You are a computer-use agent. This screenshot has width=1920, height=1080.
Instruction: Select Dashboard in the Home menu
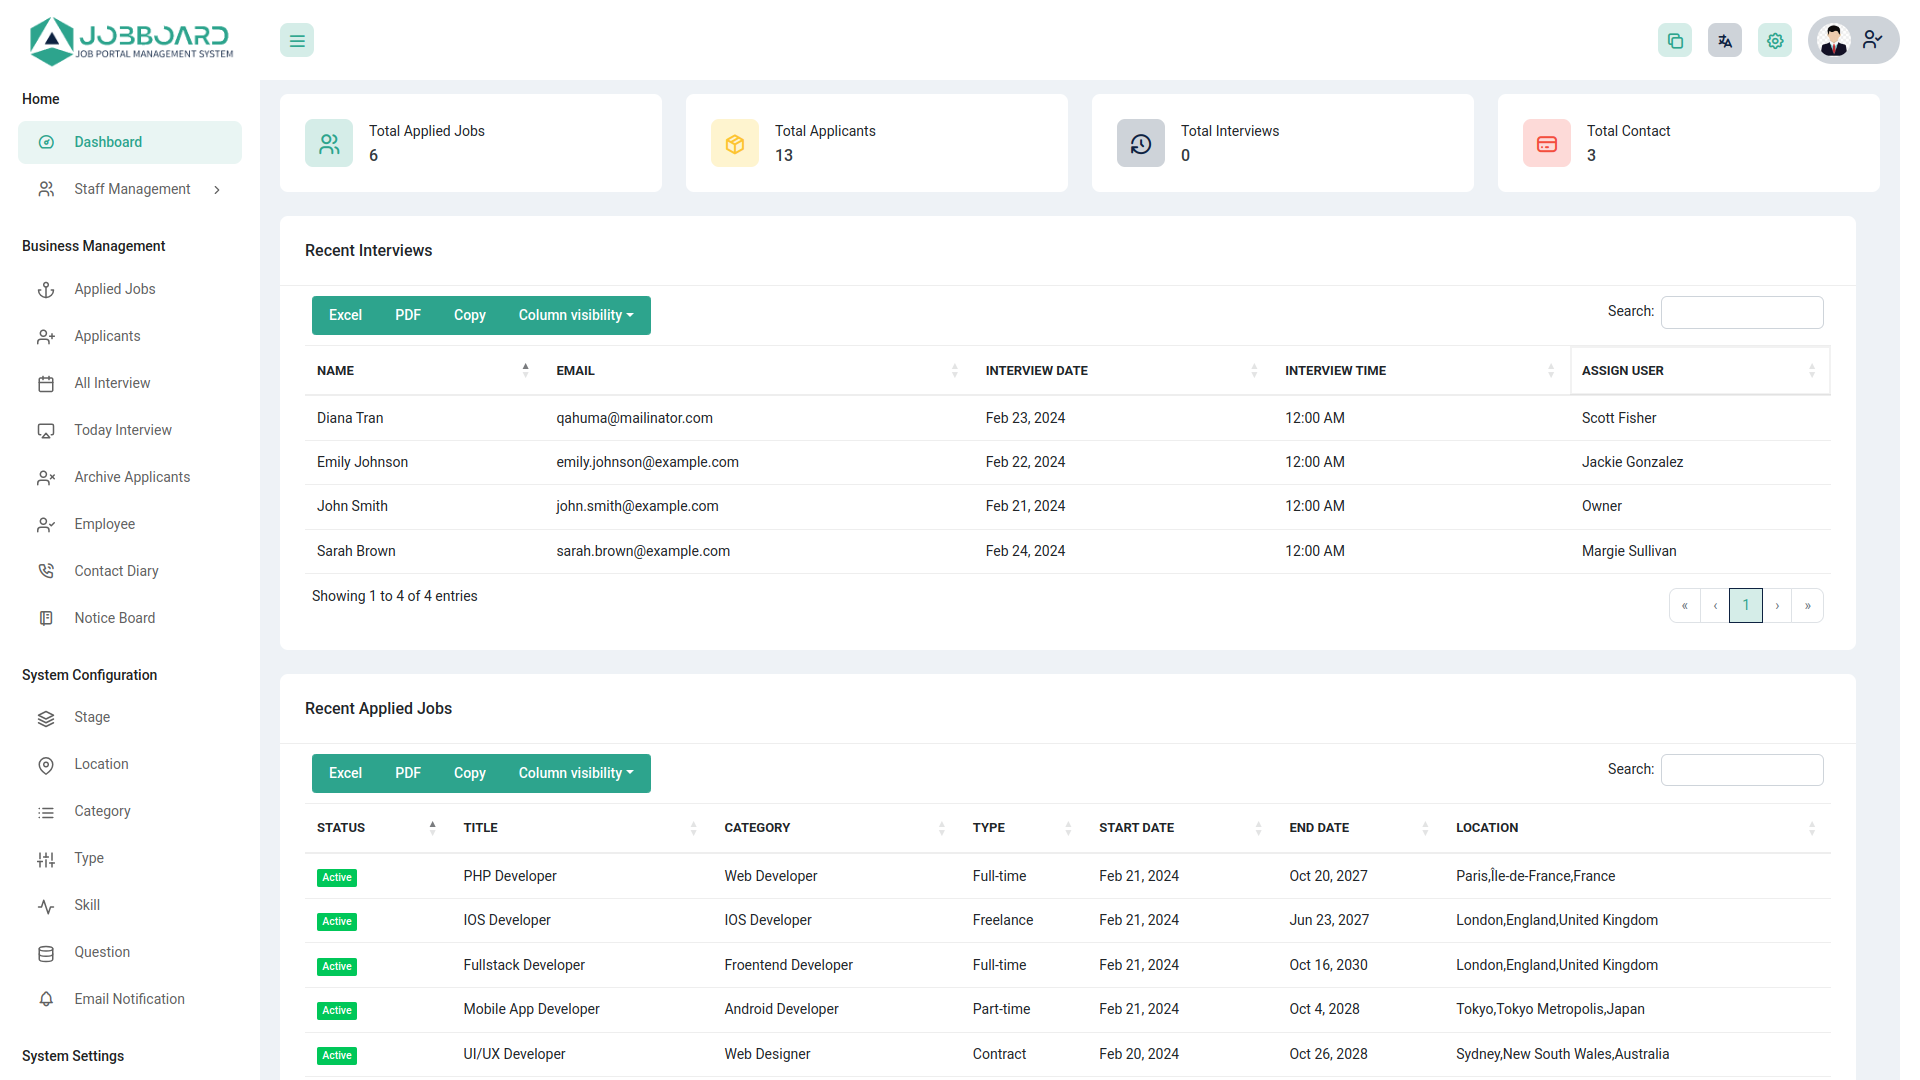tap(108, 142)
